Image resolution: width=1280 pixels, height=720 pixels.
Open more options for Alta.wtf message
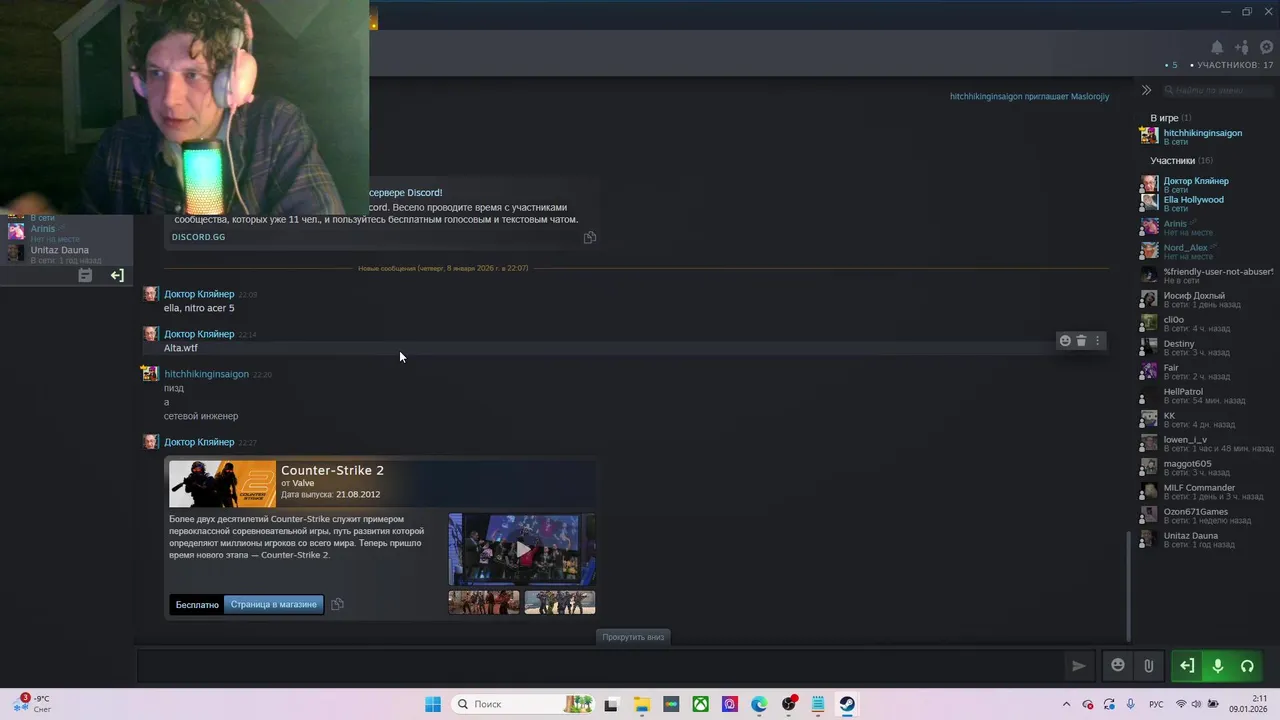(x=1097, y=341)
